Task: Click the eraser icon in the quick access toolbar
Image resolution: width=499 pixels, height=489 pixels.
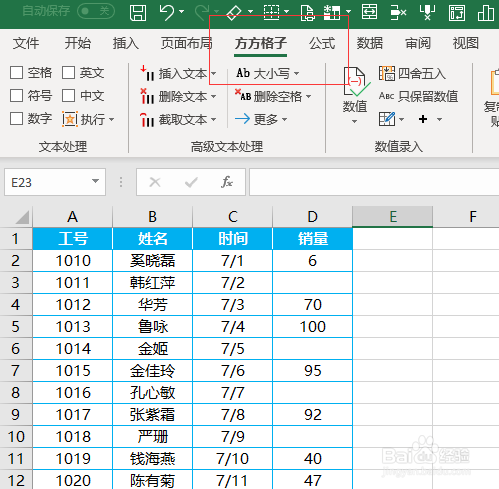Action: click(233, 13)
